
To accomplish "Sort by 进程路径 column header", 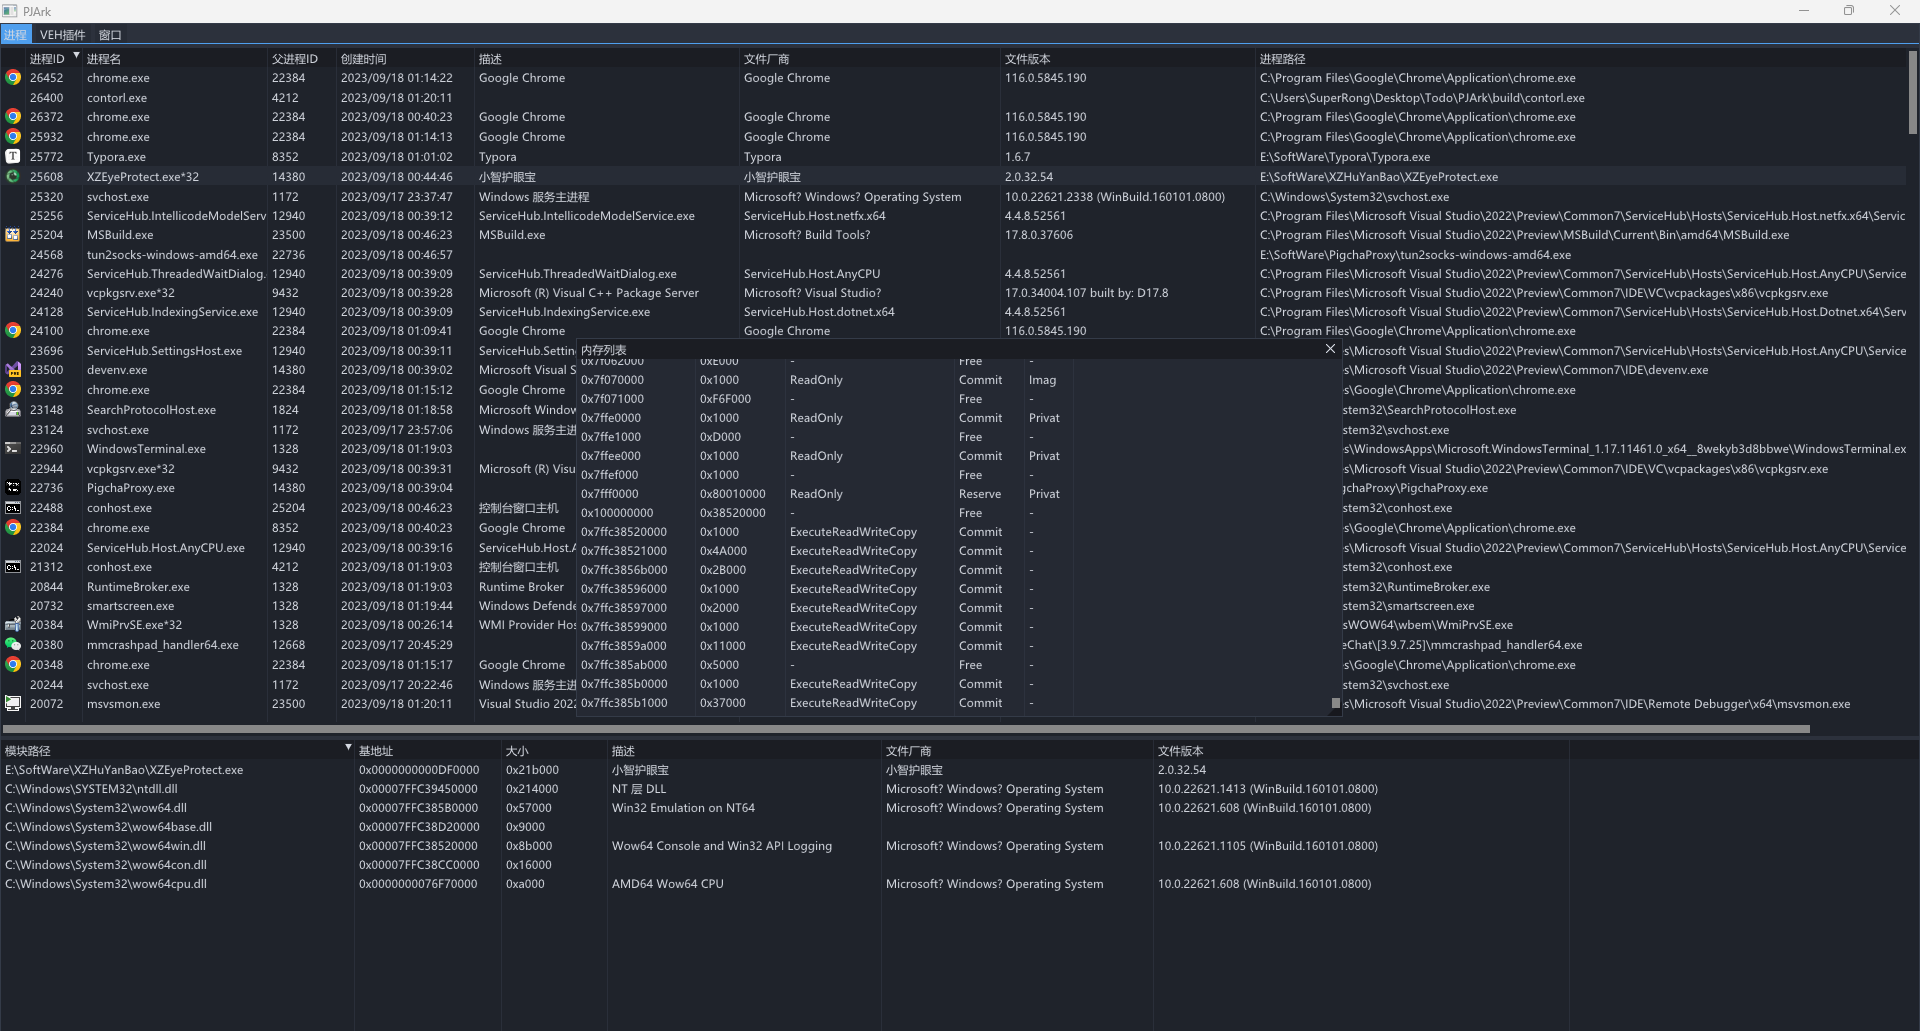I will point(1580,59).
